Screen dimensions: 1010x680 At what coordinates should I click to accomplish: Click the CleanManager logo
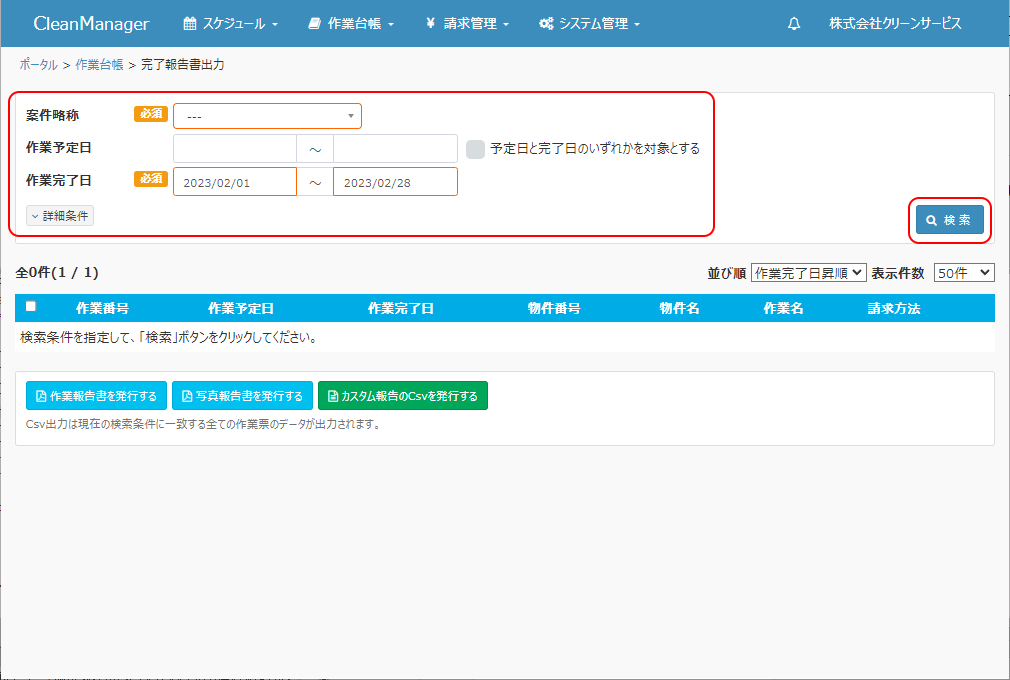91,24
